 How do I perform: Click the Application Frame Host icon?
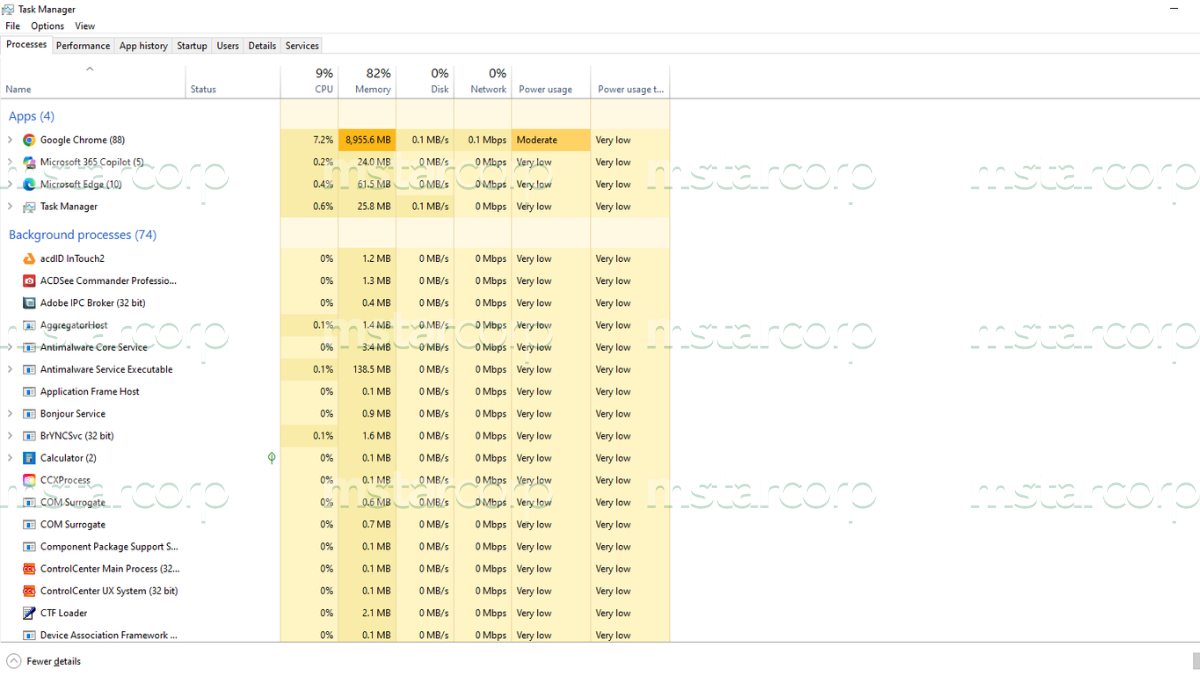(x=29, y=392)
